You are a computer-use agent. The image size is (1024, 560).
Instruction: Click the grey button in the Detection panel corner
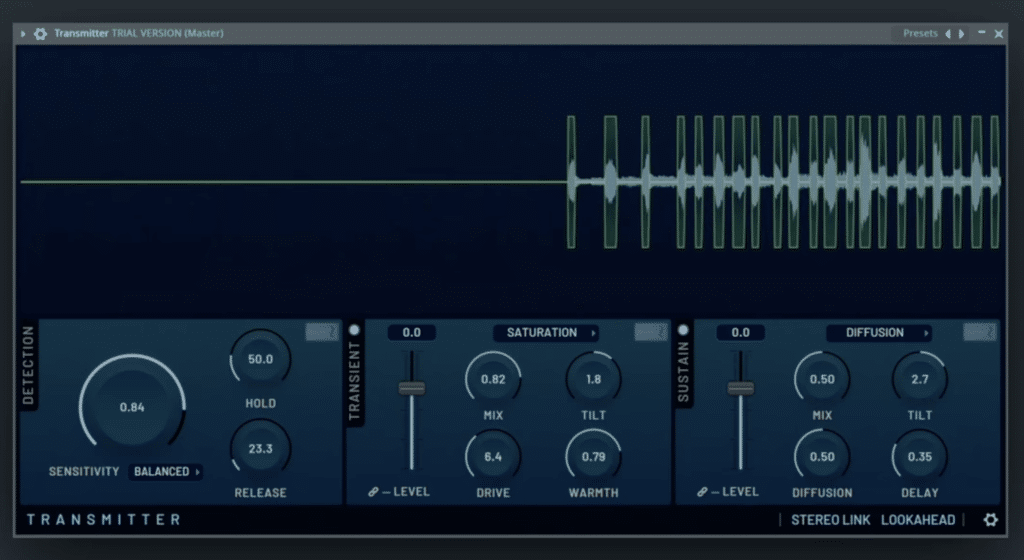322,332
